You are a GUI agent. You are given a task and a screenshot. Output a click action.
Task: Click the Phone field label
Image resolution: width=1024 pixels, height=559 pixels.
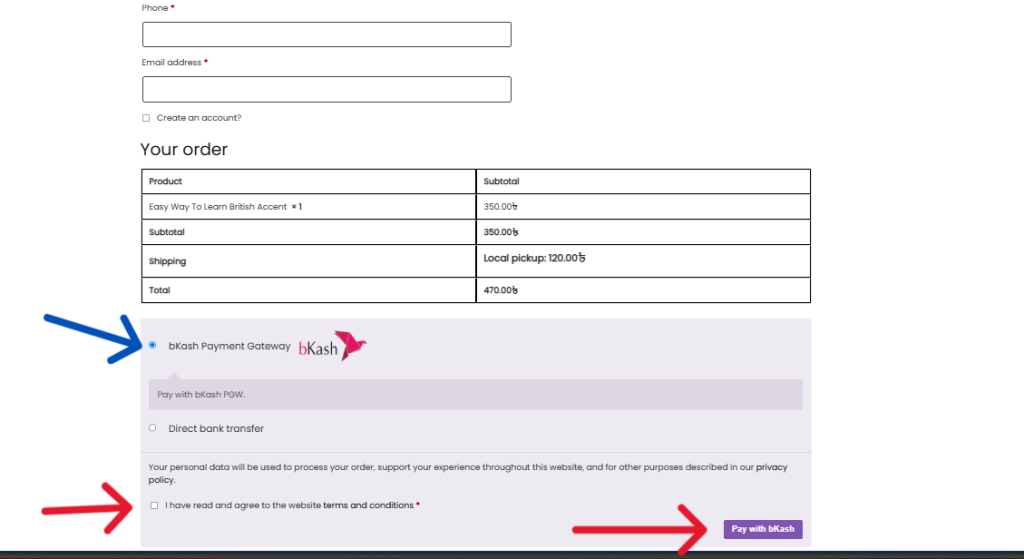[x=155, y=8]
